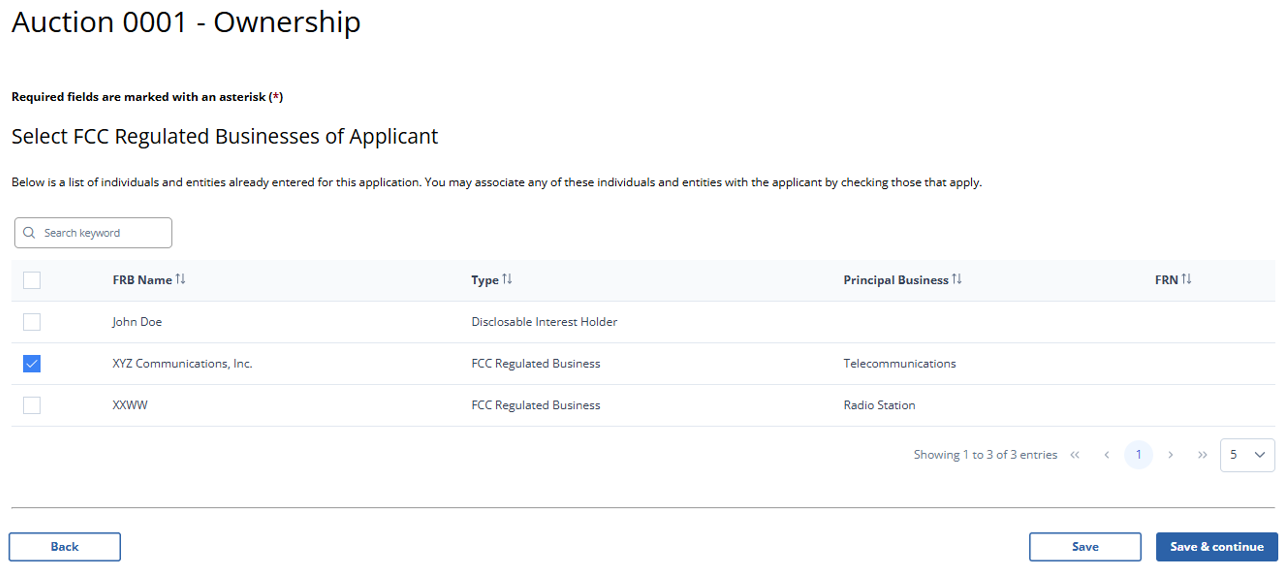Go to first page double-chevron
1287x572 pixels.
point(1075,455)
